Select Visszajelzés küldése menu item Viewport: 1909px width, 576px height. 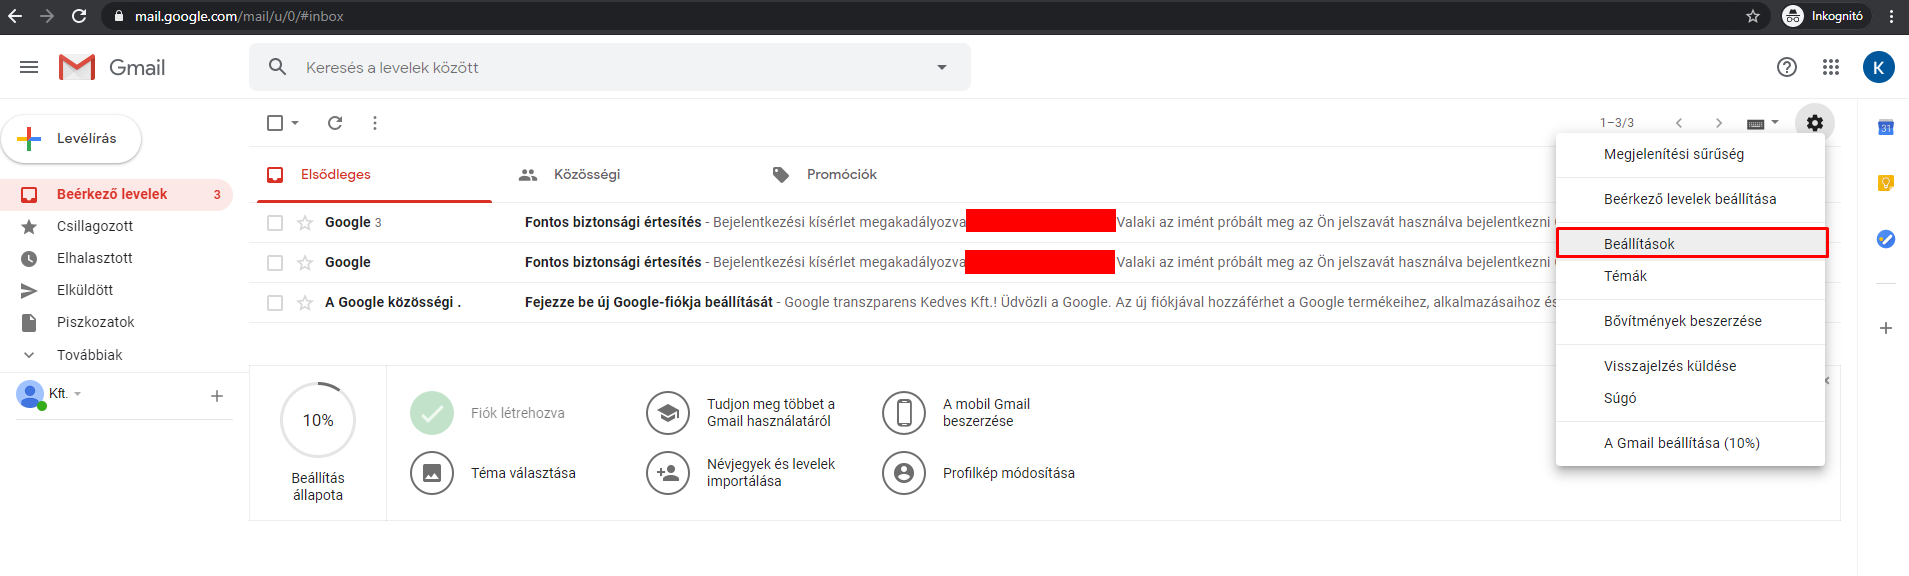coord(1690,366)
